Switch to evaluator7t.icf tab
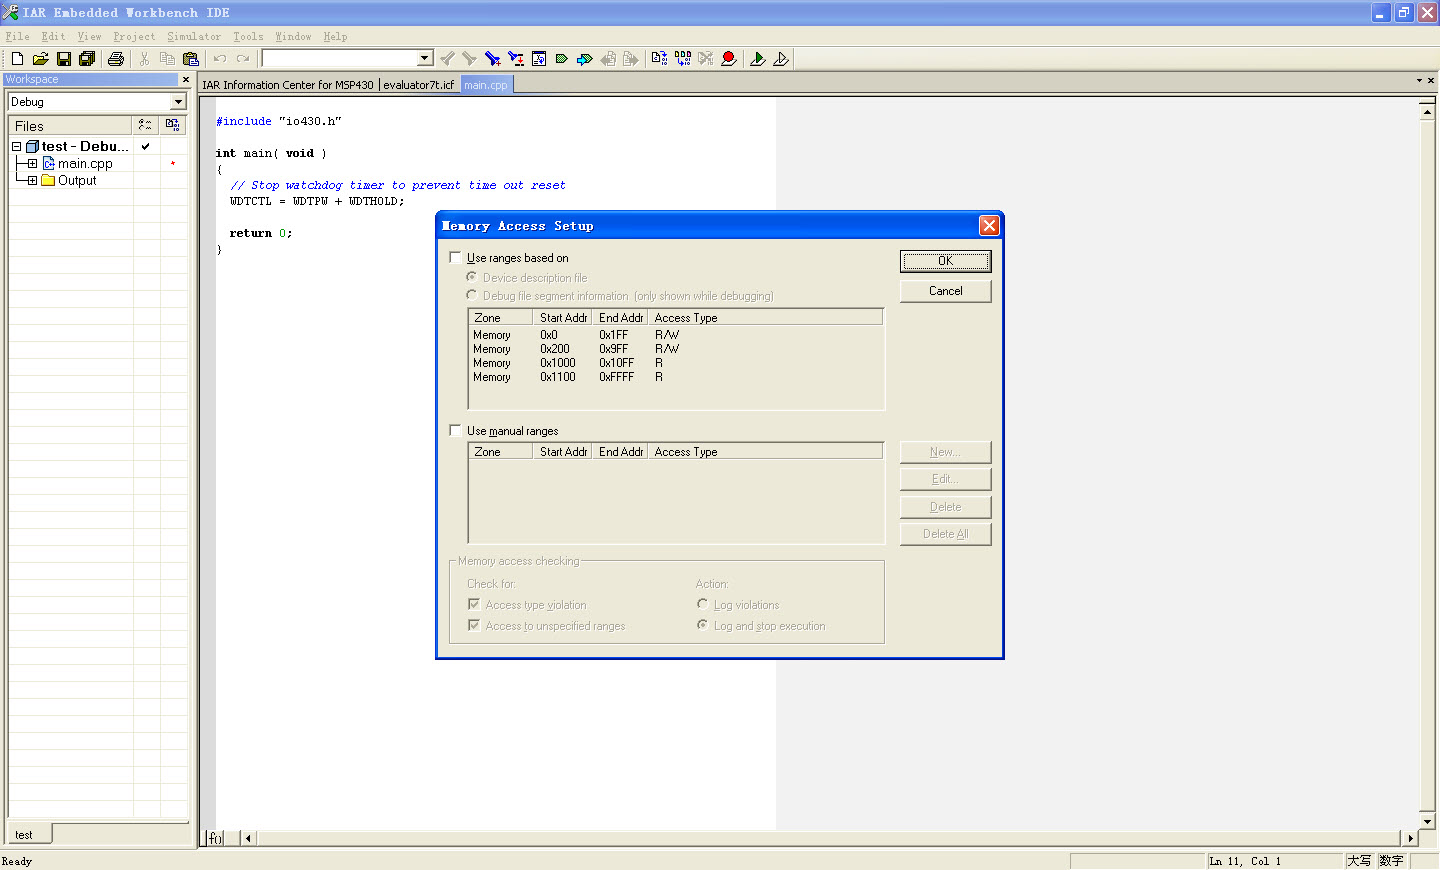The image size is (1440, 870). pos(419,85)
